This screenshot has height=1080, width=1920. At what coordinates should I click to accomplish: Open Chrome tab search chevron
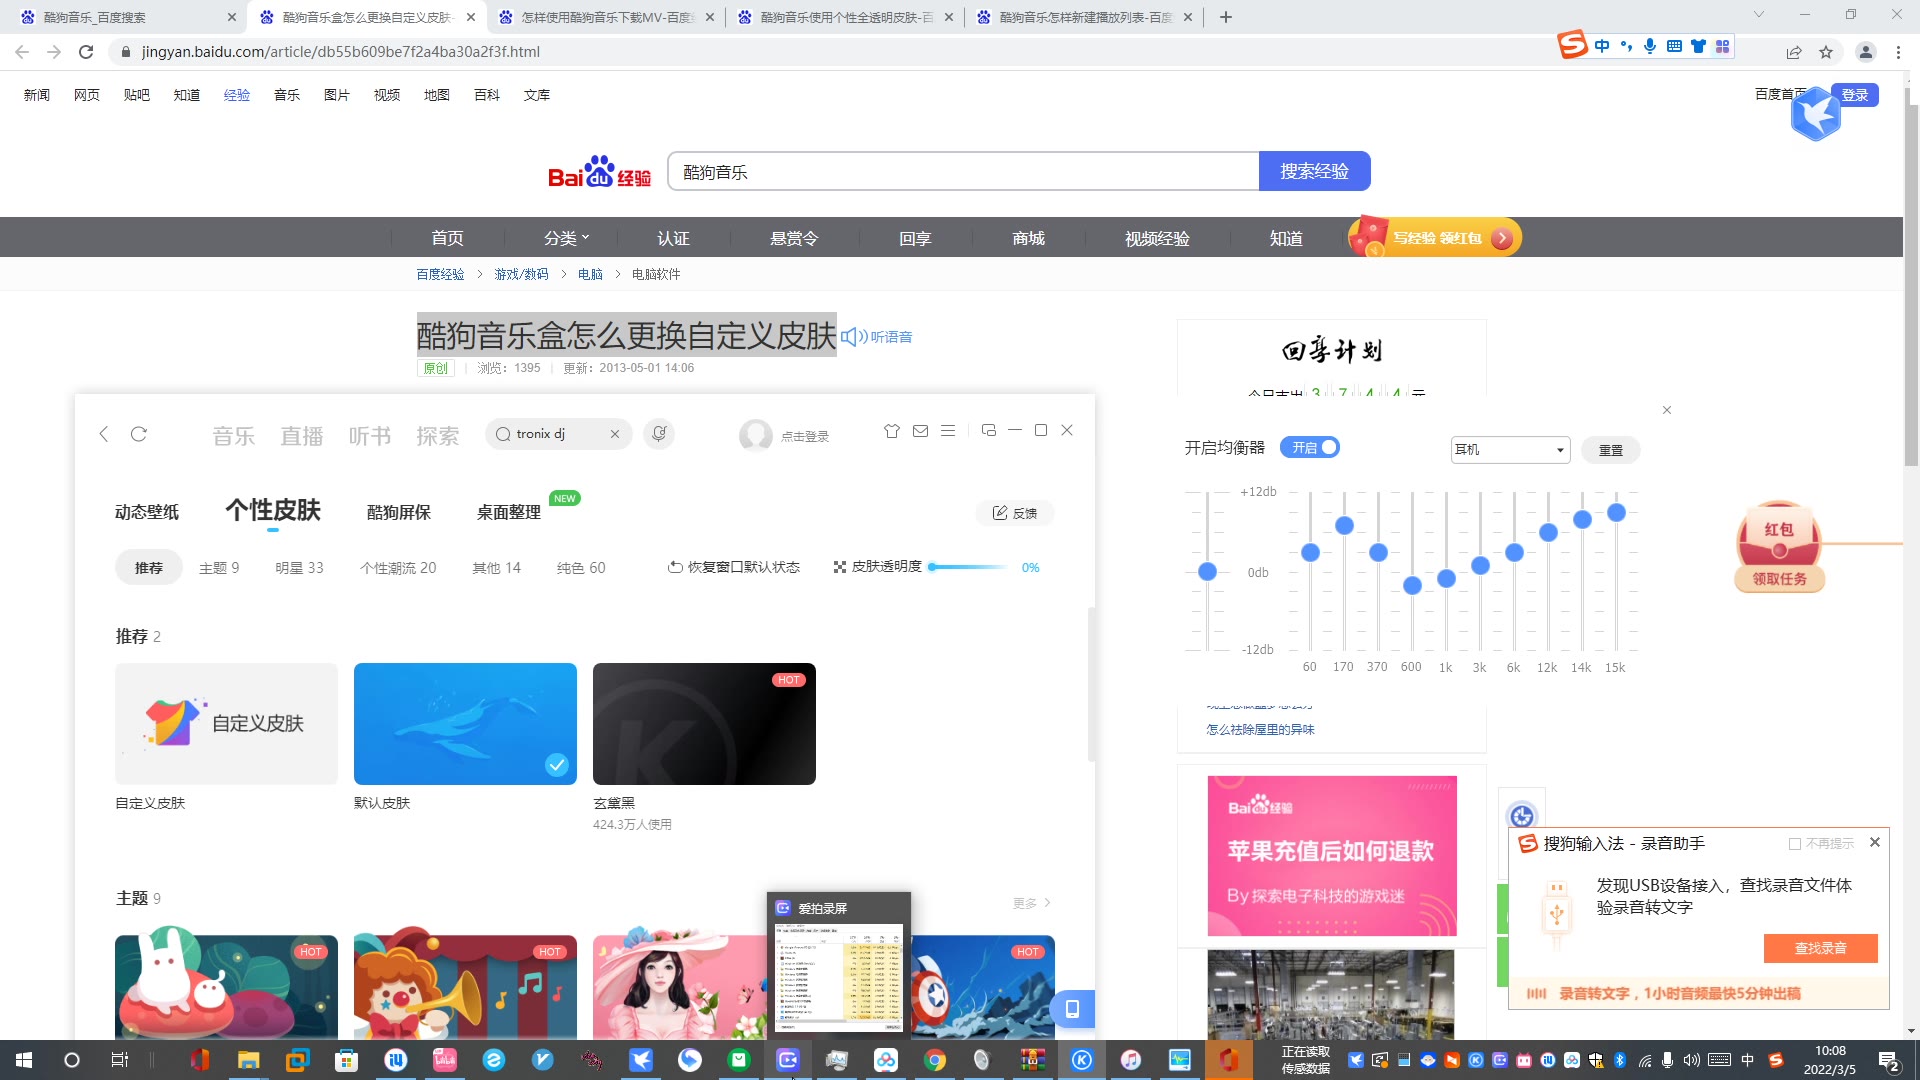point(1759,15)
